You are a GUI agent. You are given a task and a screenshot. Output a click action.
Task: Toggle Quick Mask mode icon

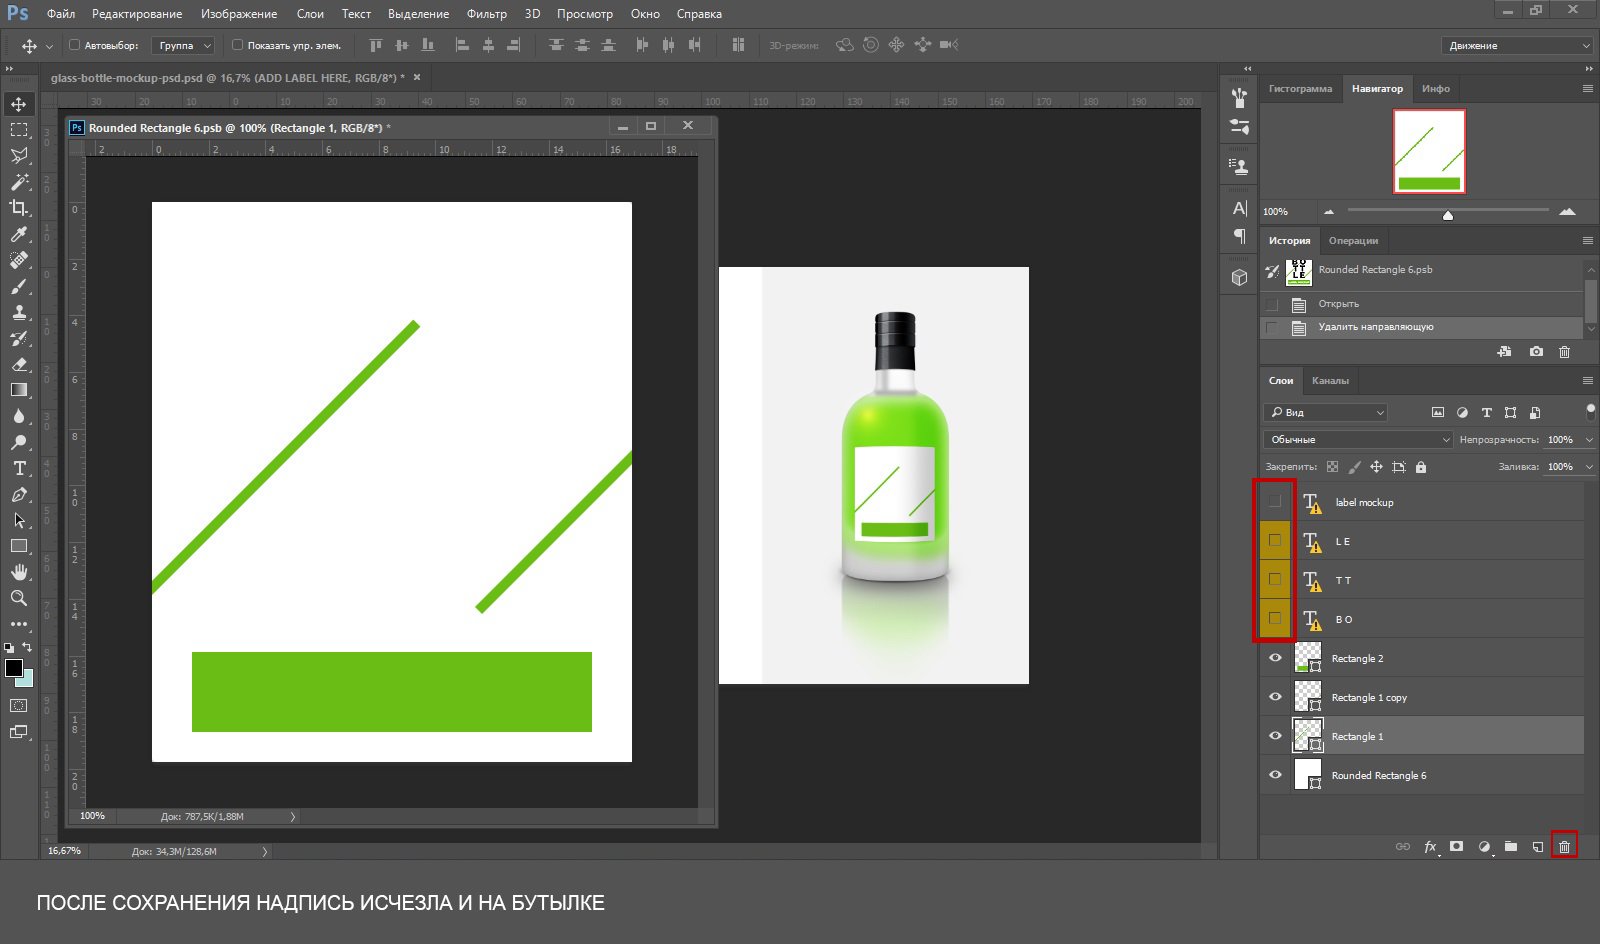click(x=19, y=706)
